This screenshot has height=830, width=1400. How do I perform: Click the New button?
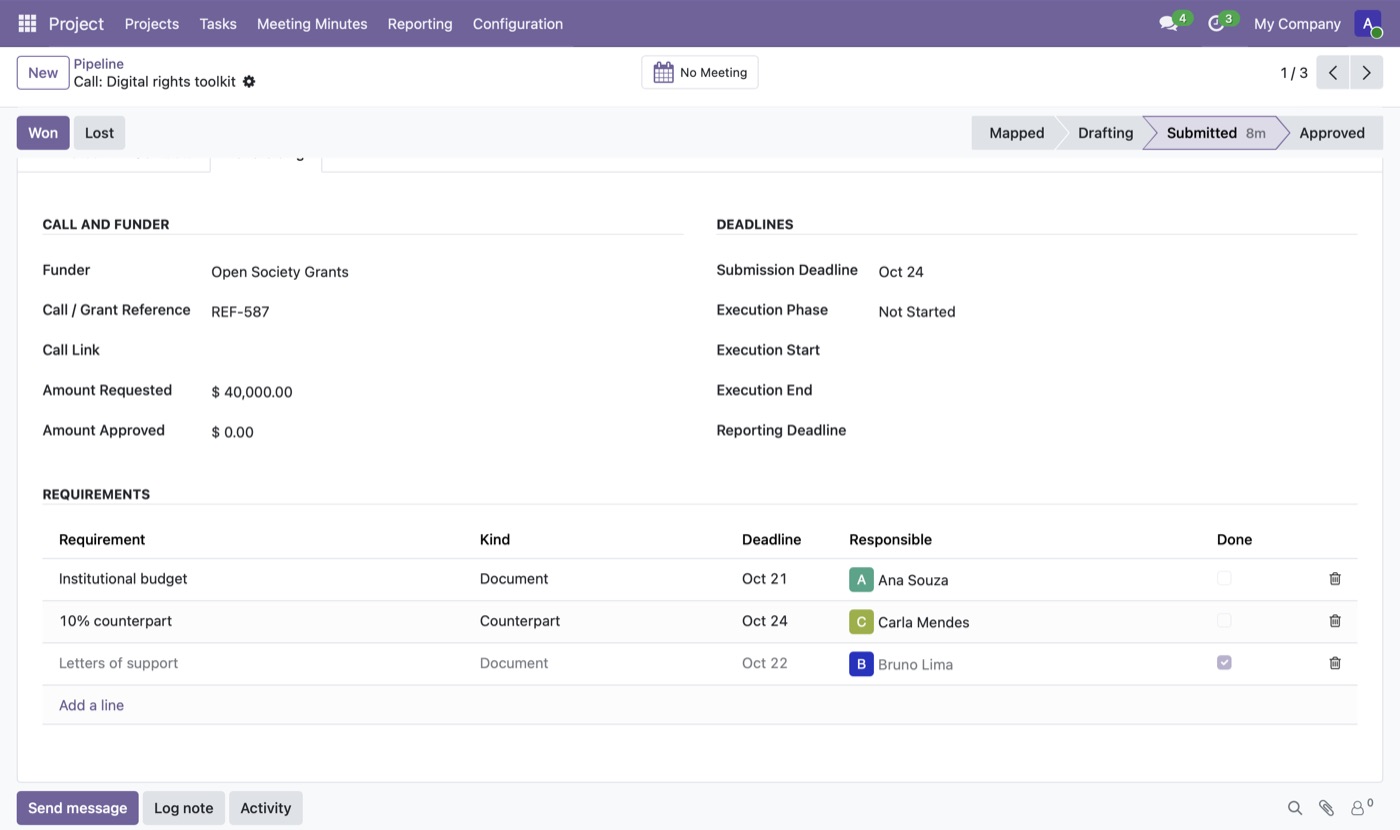(x=43, y=73)
